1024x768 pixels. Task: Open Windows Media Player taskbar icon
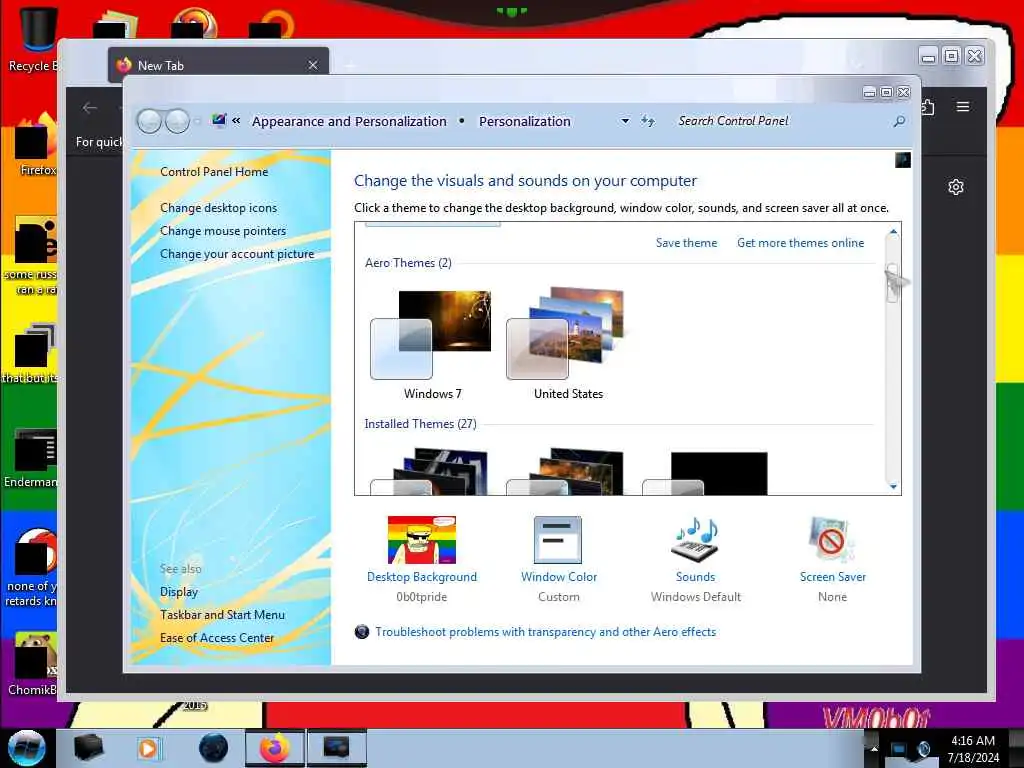[x=149, y=748]
